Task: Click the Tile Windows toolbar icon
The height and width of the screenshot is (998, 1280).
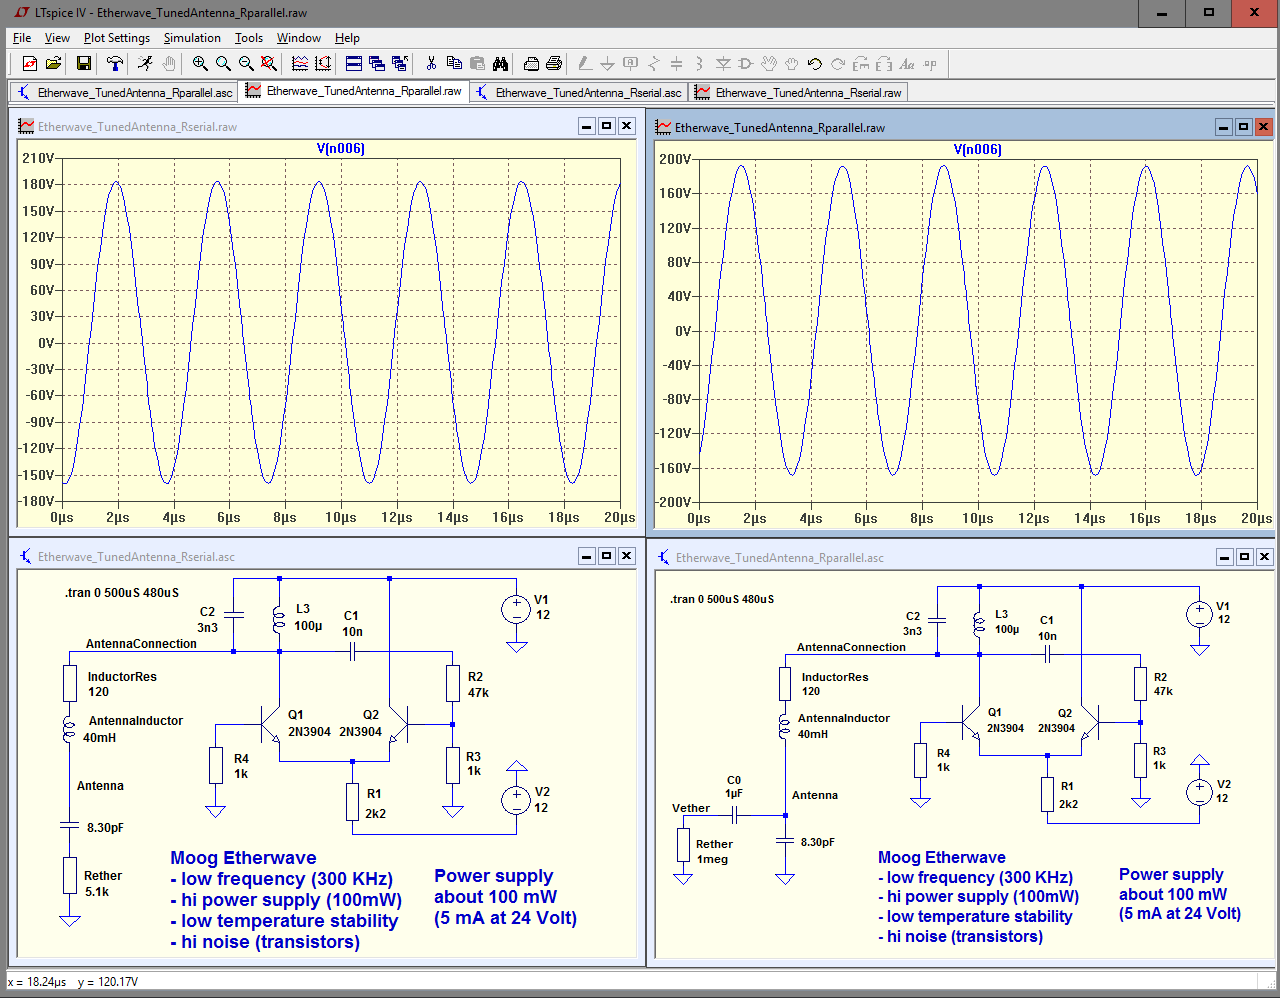Action: click(354, 64)
